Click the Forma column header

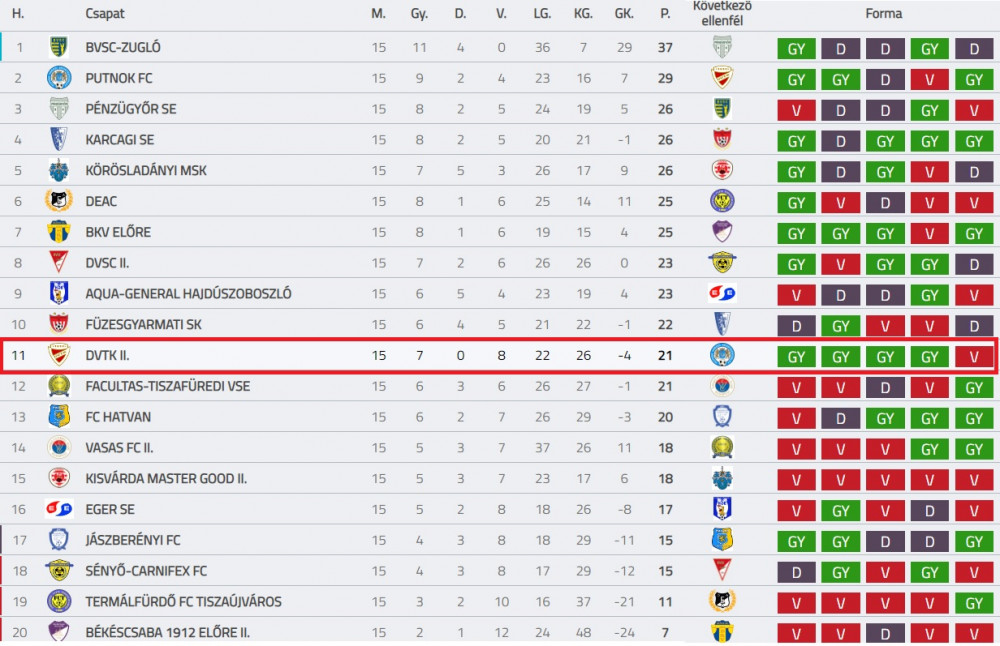pos(883,13)
